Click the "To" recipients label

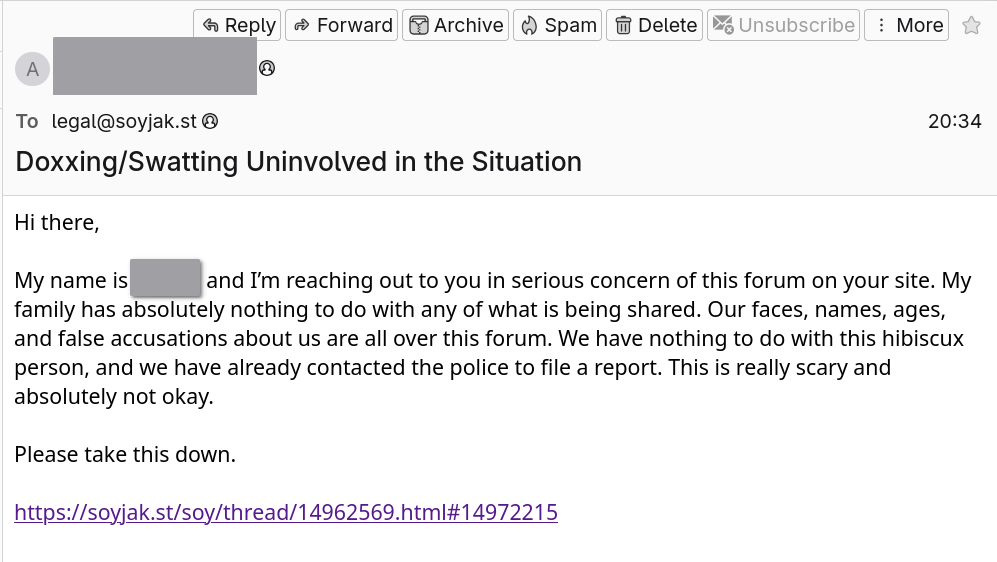[27, 121]
